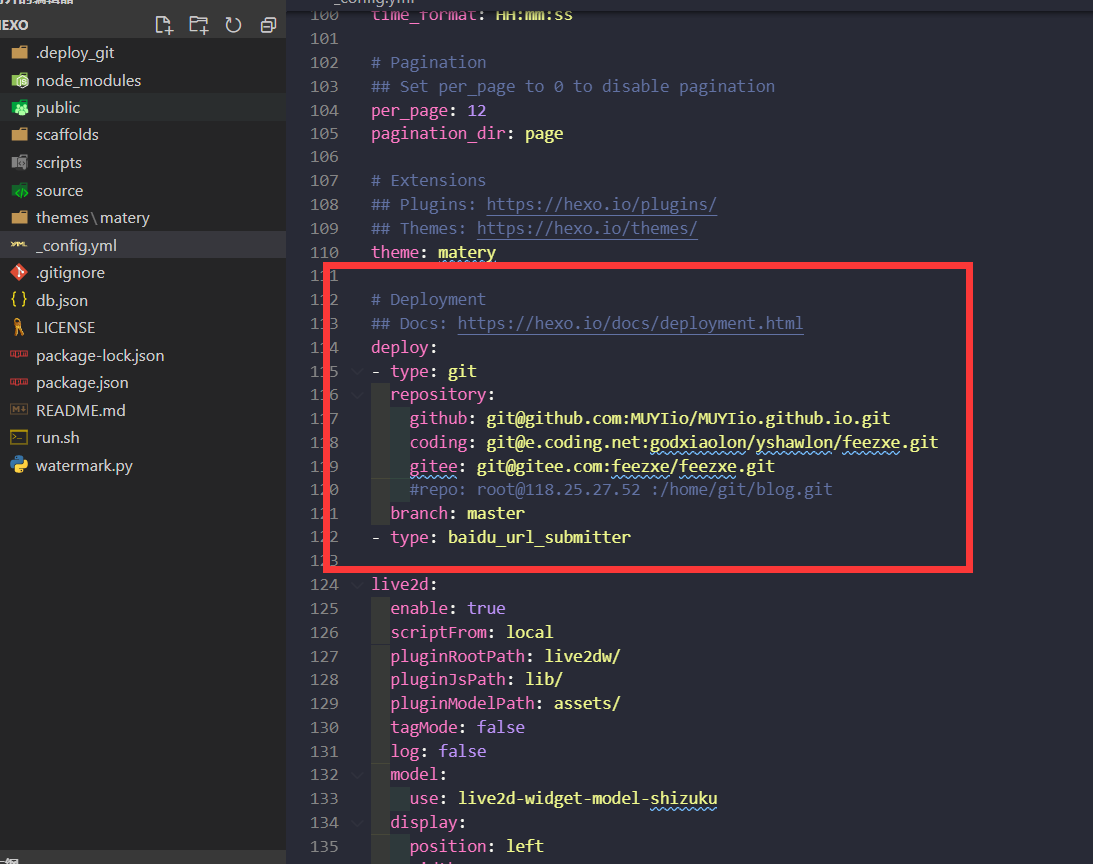This screenshot has width=1093, height=864.
Task: Click the npm icon beside package.json
Action: [x=20, y=382]
